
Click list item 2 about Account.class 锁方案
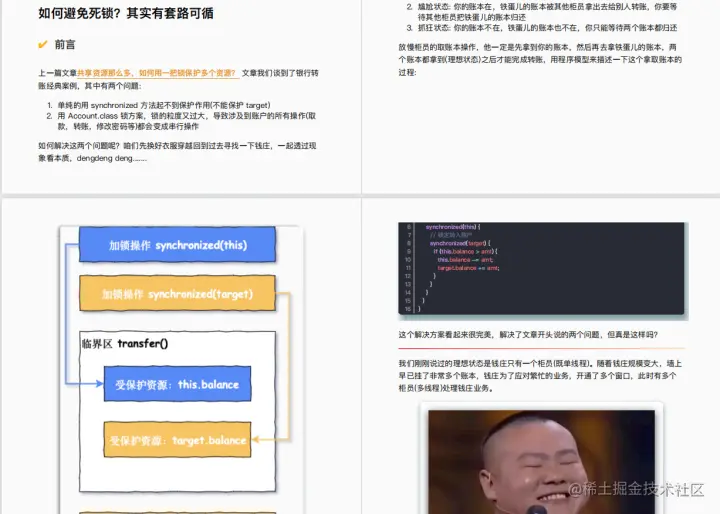(x=181, y=121)
